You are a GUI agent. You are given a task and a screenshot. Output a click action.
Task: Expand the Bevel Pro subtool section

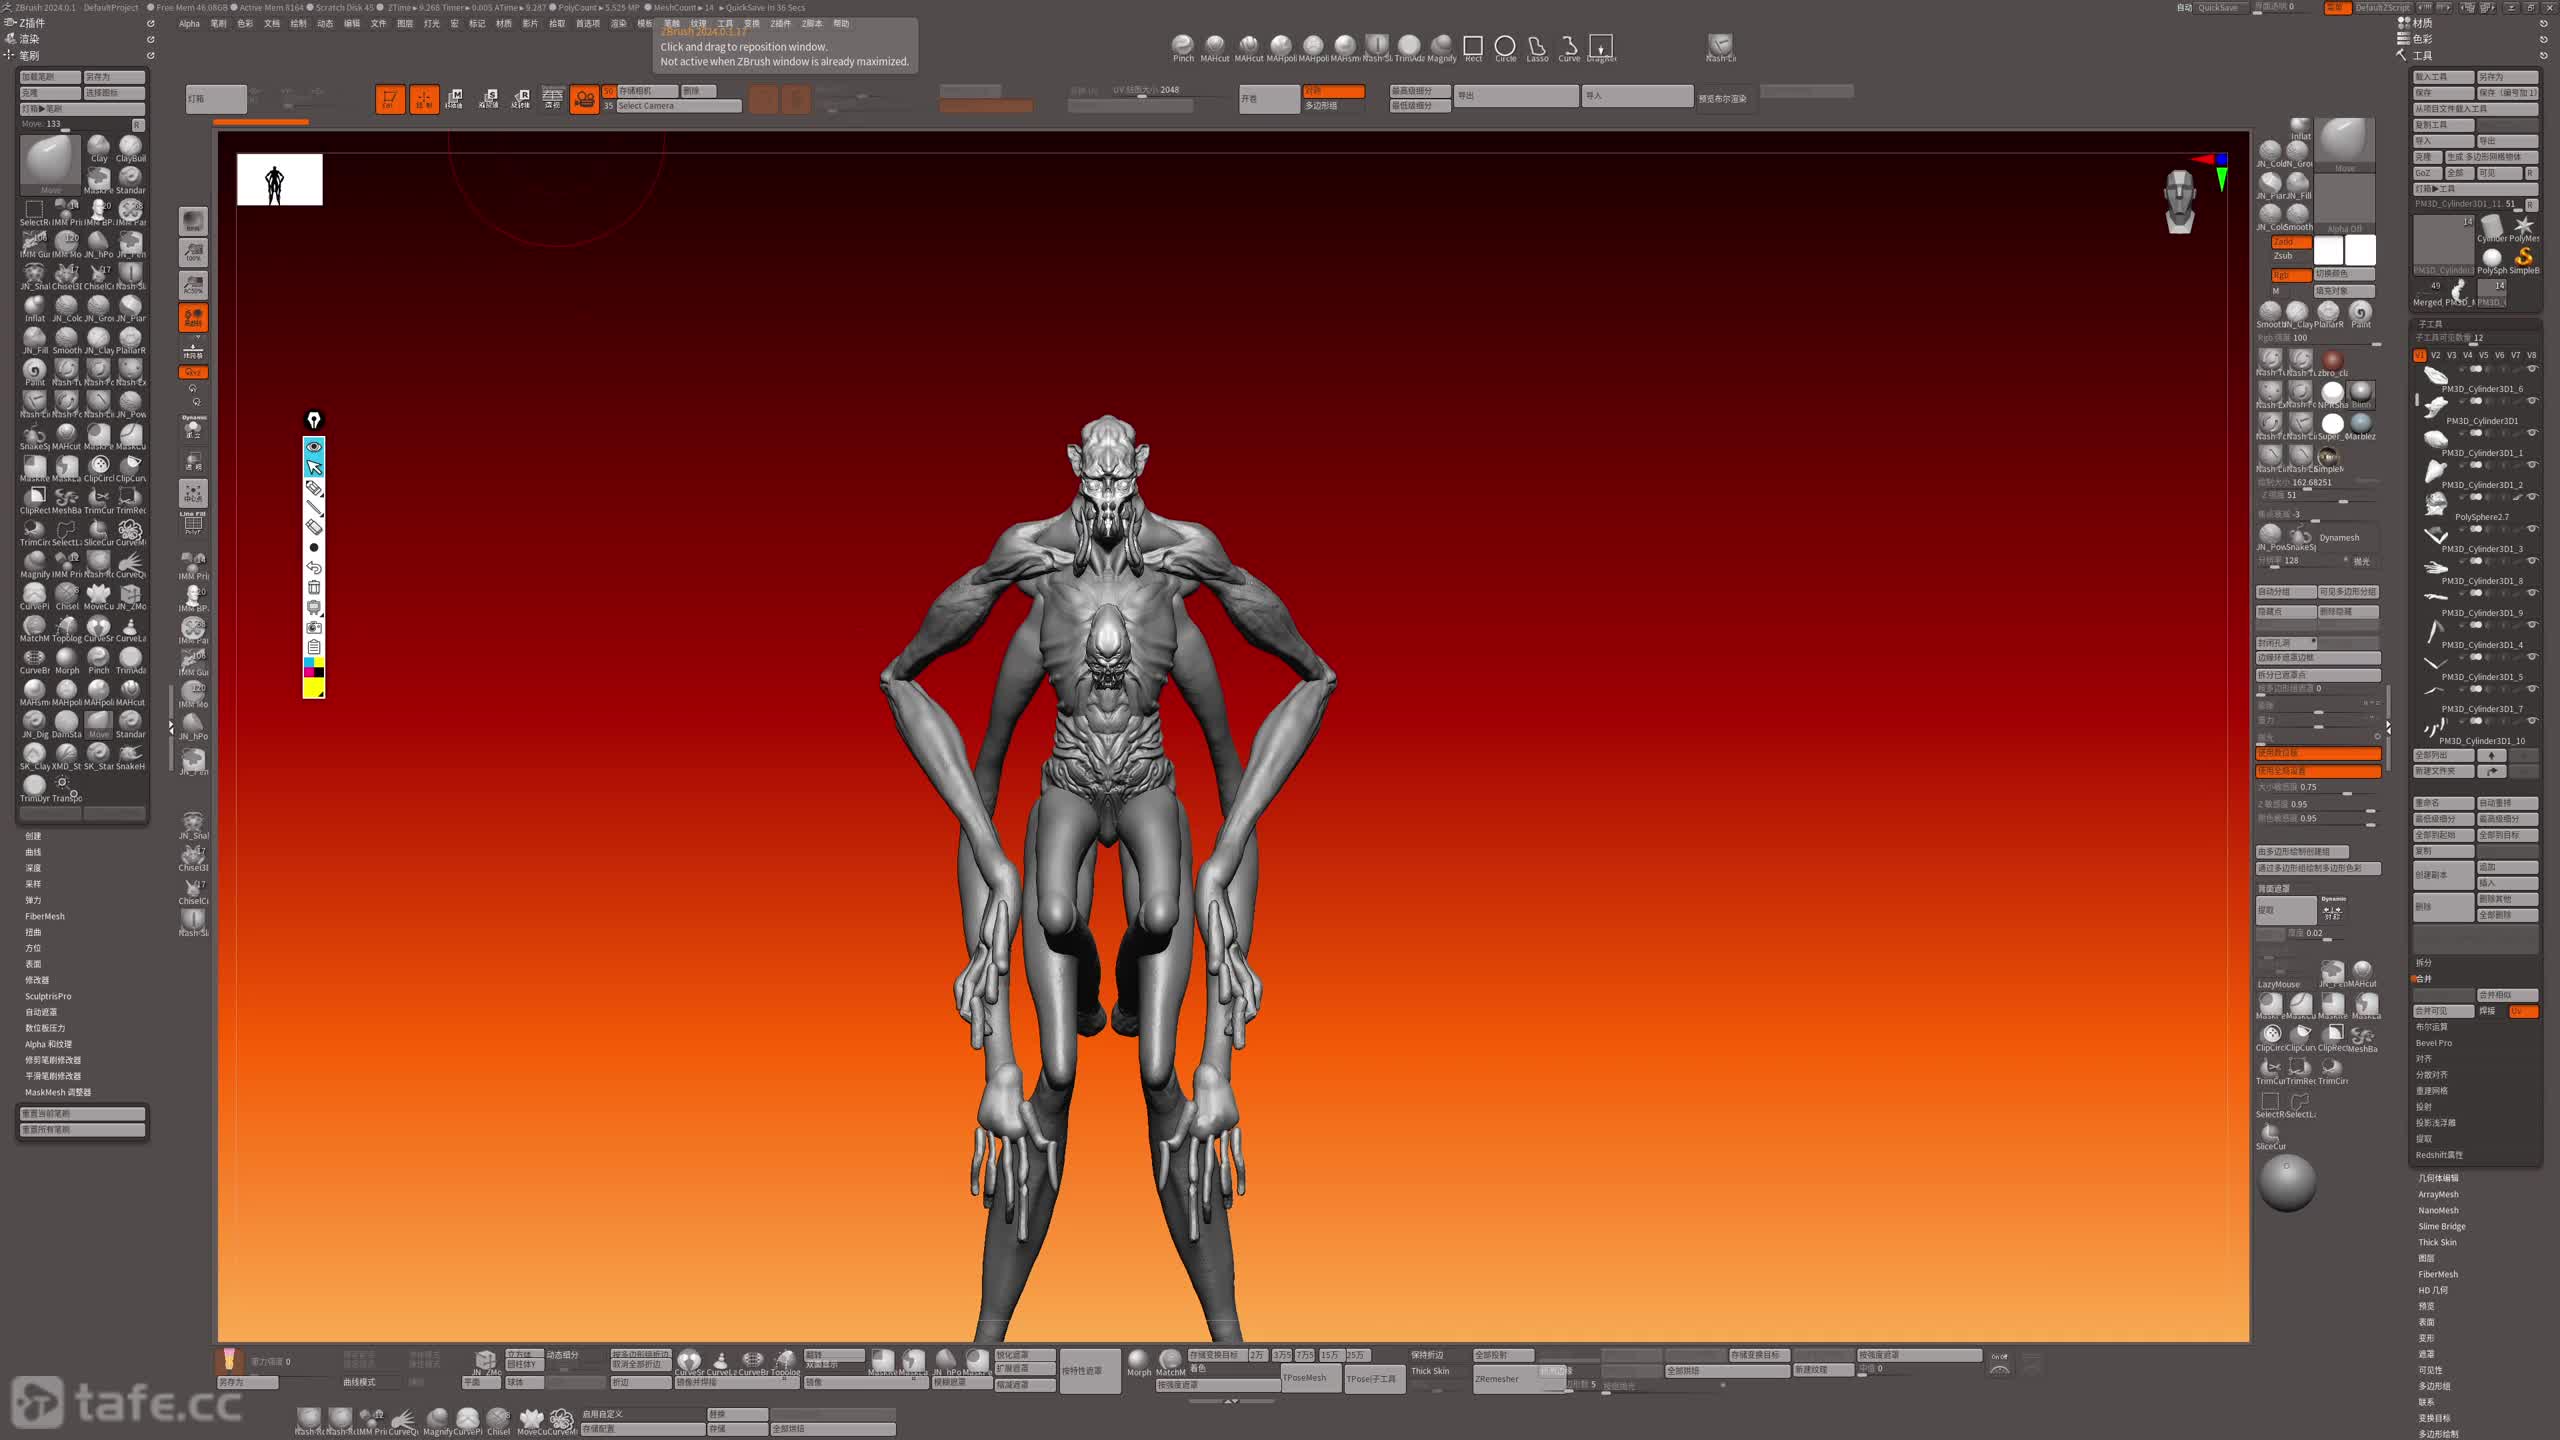tap(2433, 1043)
